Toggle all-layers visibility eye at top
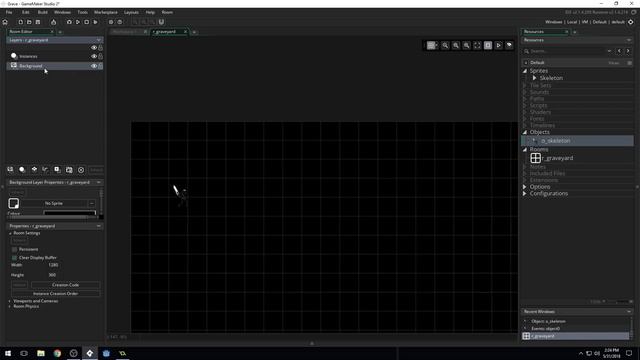The width and height of the screenshot is (640, 360). [94, 48]
